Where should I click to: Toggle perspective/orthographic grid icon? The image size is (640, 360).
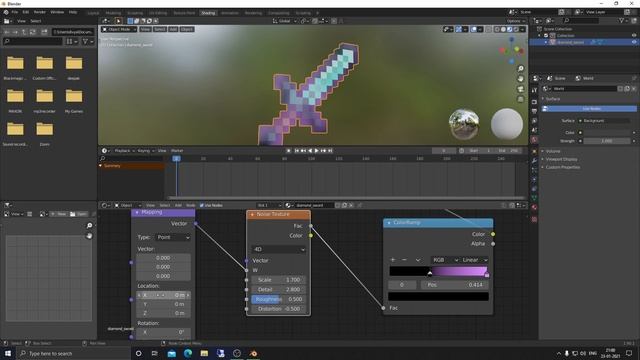(x=520, y=99)
